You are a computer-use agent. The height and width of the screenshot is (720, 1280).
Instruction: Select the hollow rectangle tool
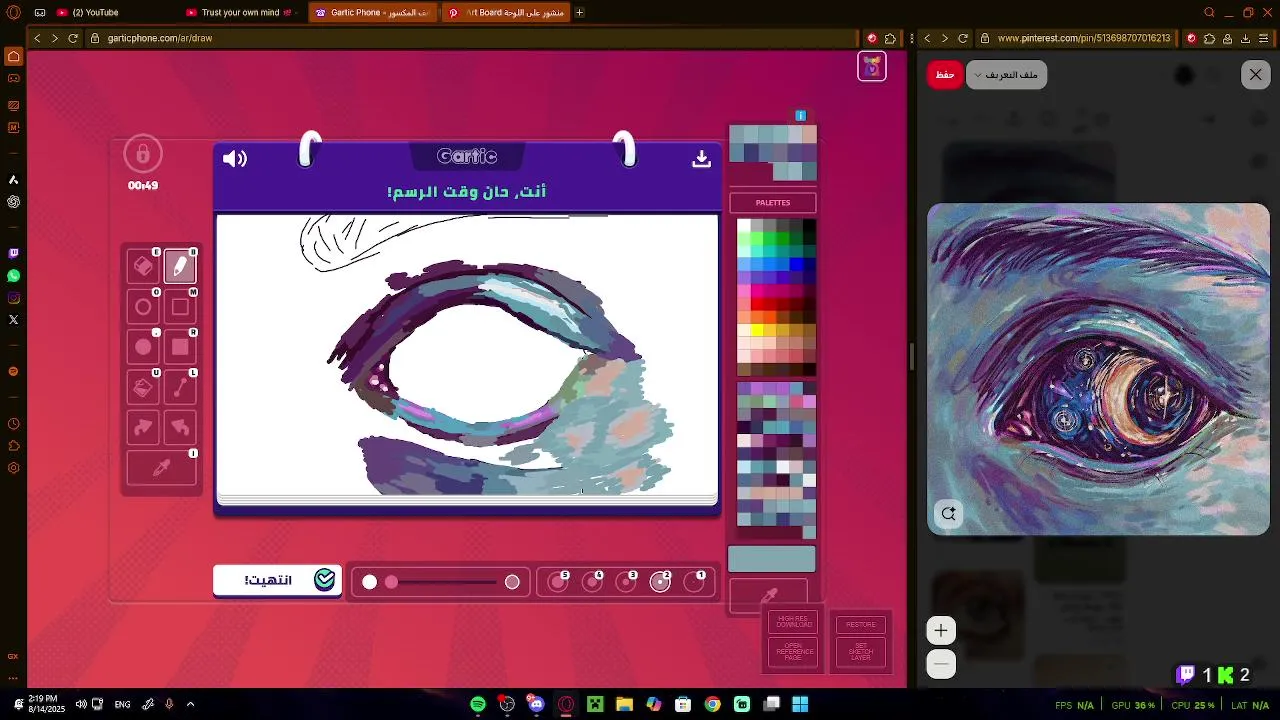180,307
